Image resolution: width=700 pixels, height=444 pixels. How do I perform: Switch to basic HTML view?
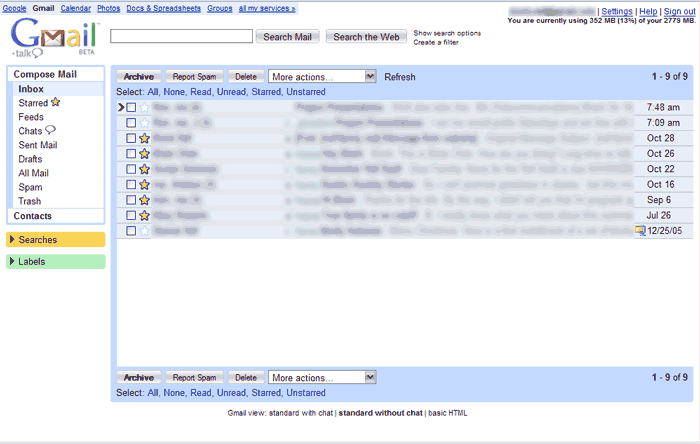(448, 413)
